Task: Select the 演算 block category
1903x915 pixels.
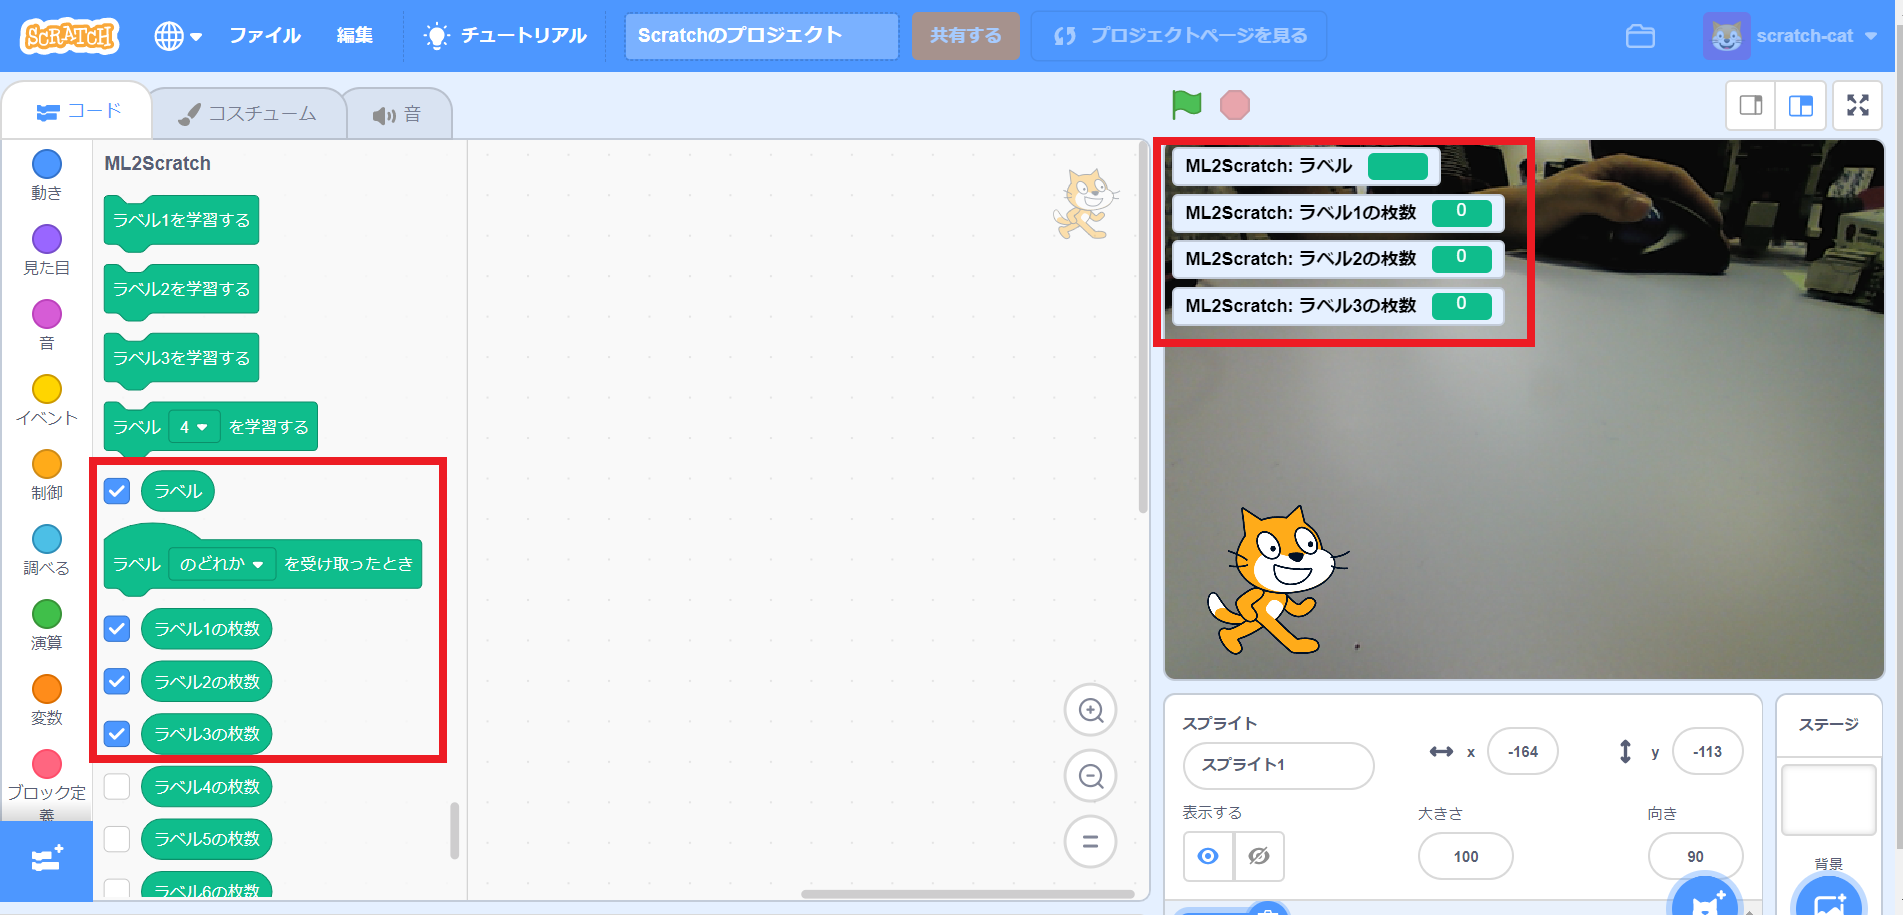Action: (x=47, y=625)
